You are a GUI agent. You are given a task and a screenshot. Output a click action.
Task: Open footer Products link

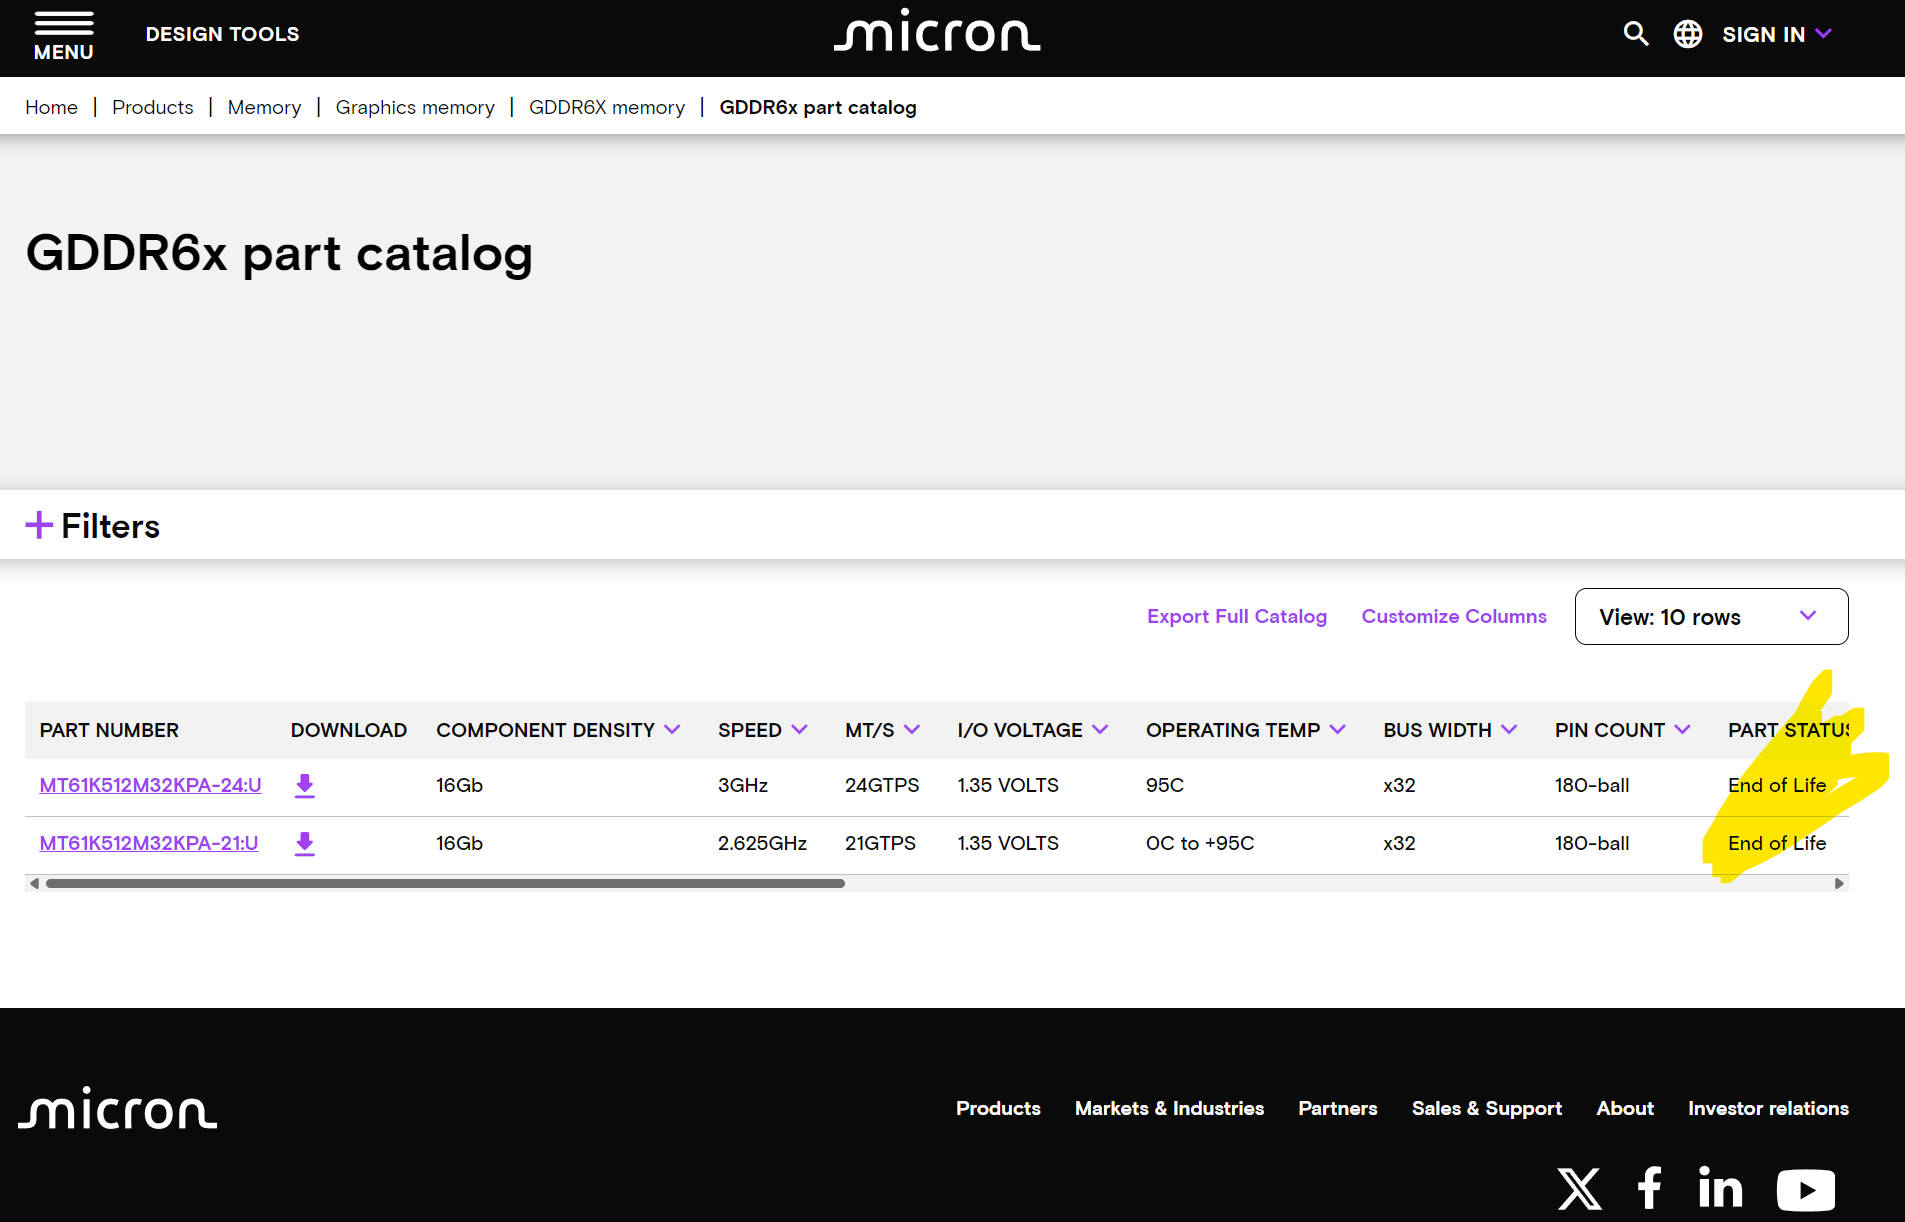[x=998, y=1108]
